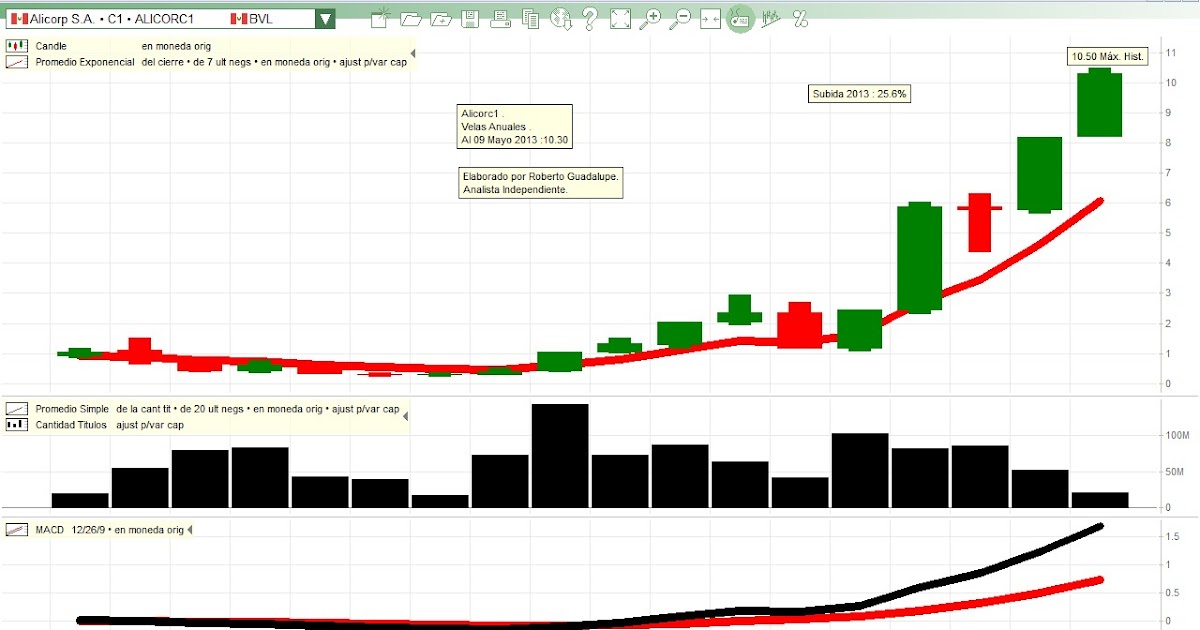Click the 'Subida 2013 : 25.6%' annotation
1200x630 pixels.
point(859,93)
